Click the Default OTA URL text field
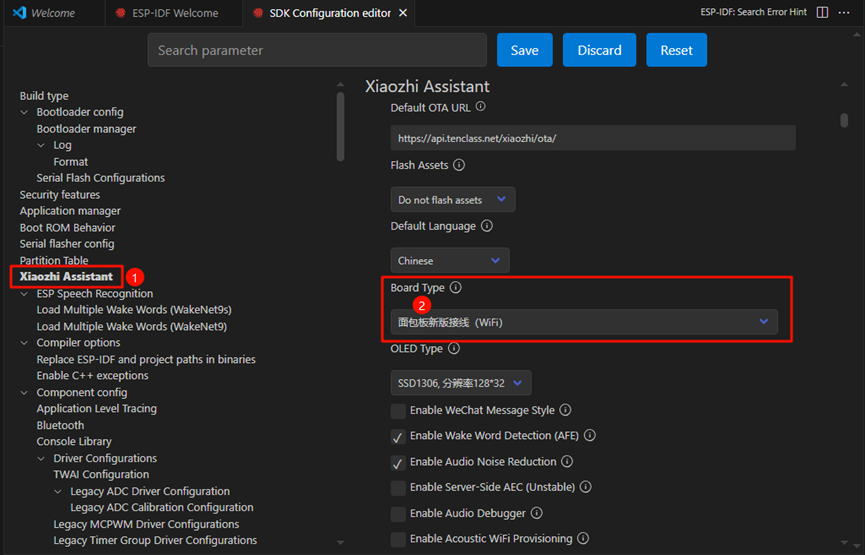Screen dimensions: 865x555 tap(593, 138)
